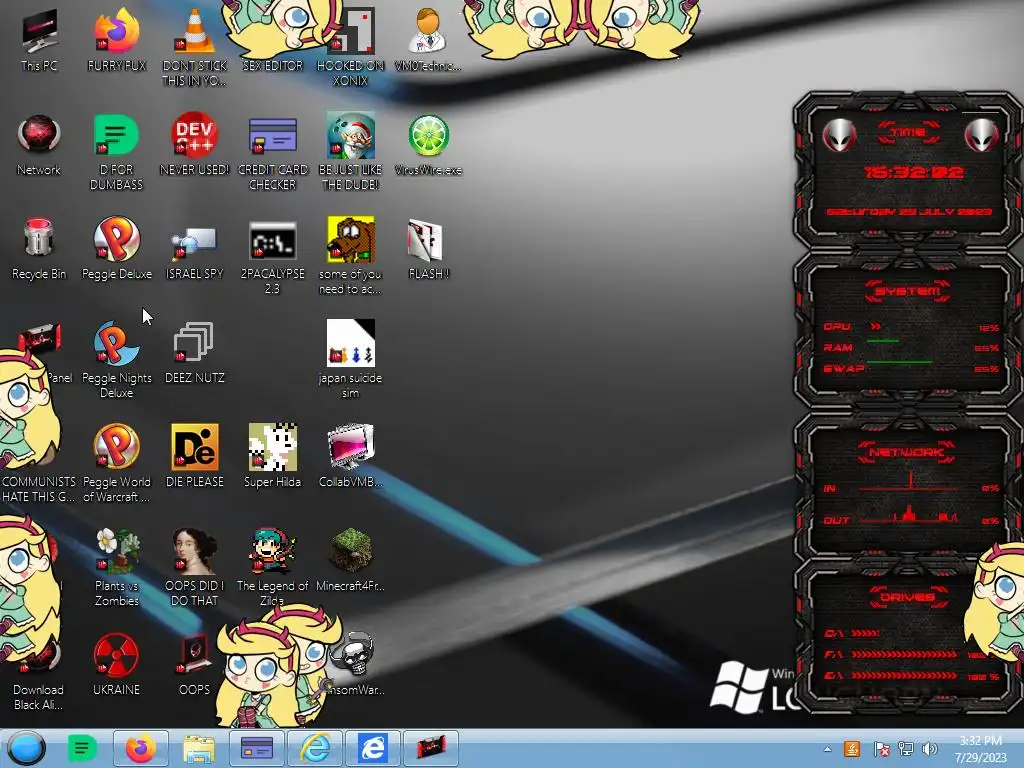The width and height of the screenshot is (1024, 768).
Task: Click the DRIVES gadget header
Action: 908,597
